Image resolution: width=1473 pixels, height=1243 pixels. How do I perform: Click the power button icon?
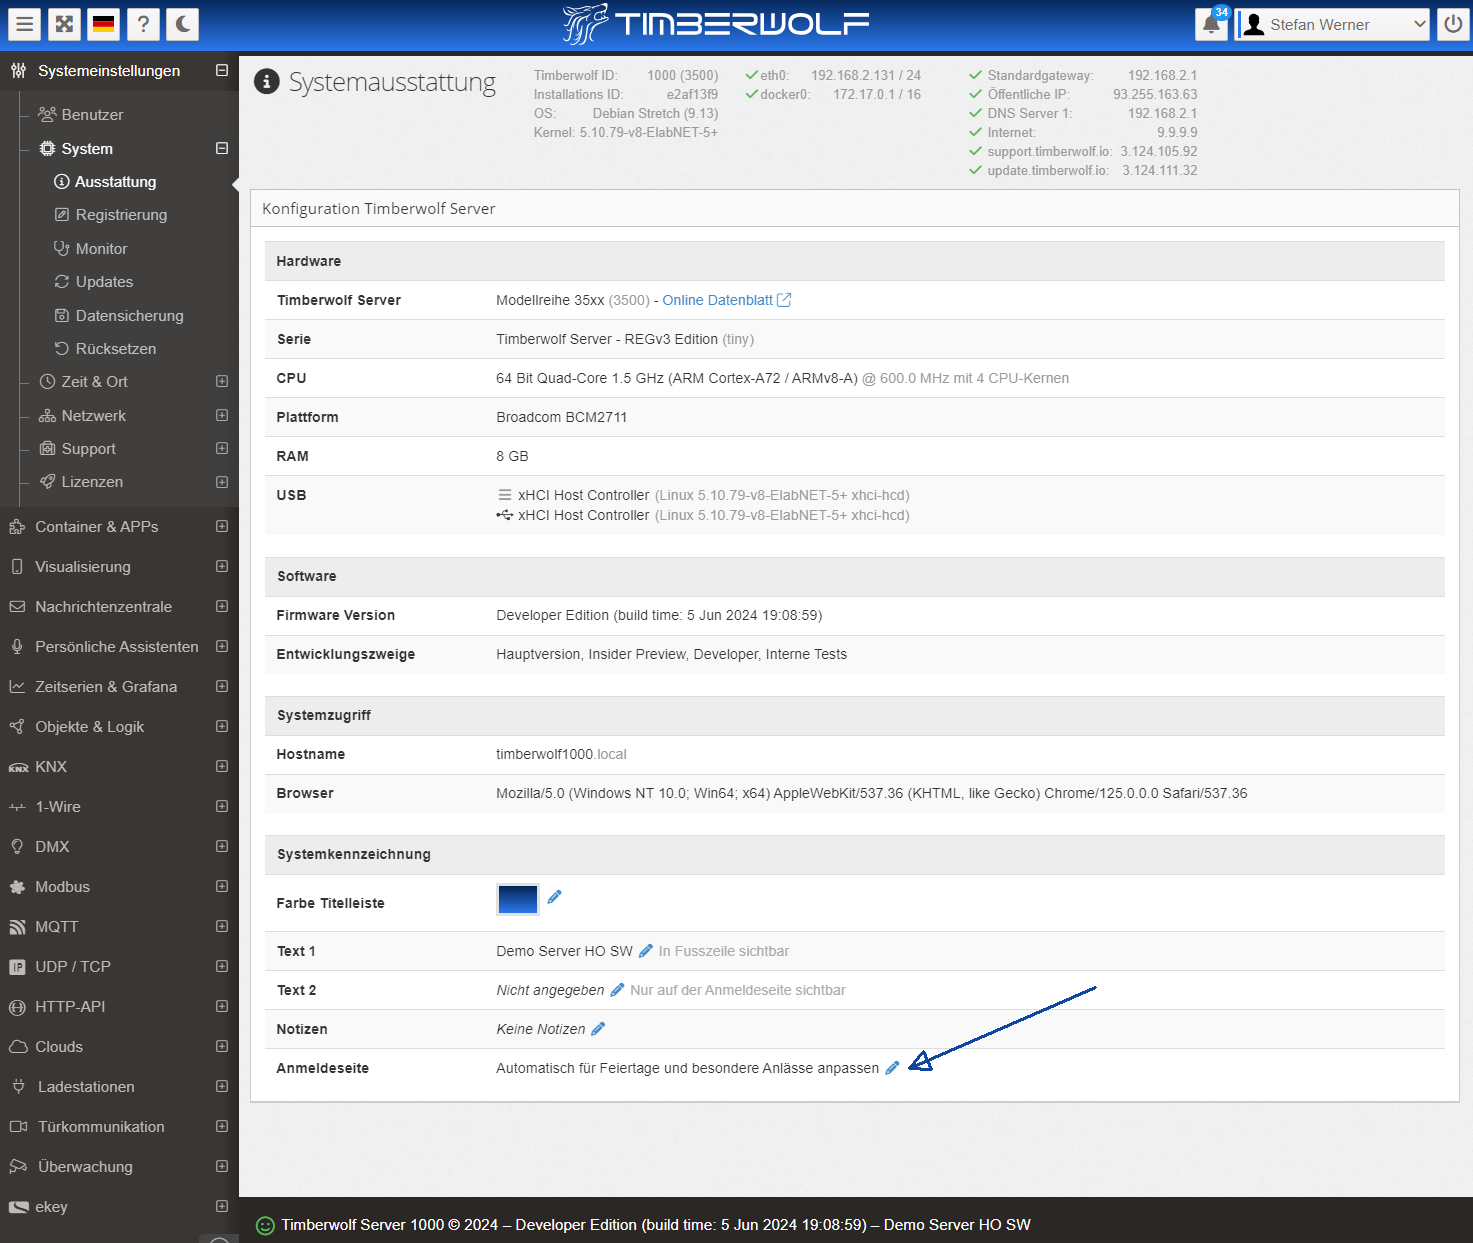[1453, 24]
